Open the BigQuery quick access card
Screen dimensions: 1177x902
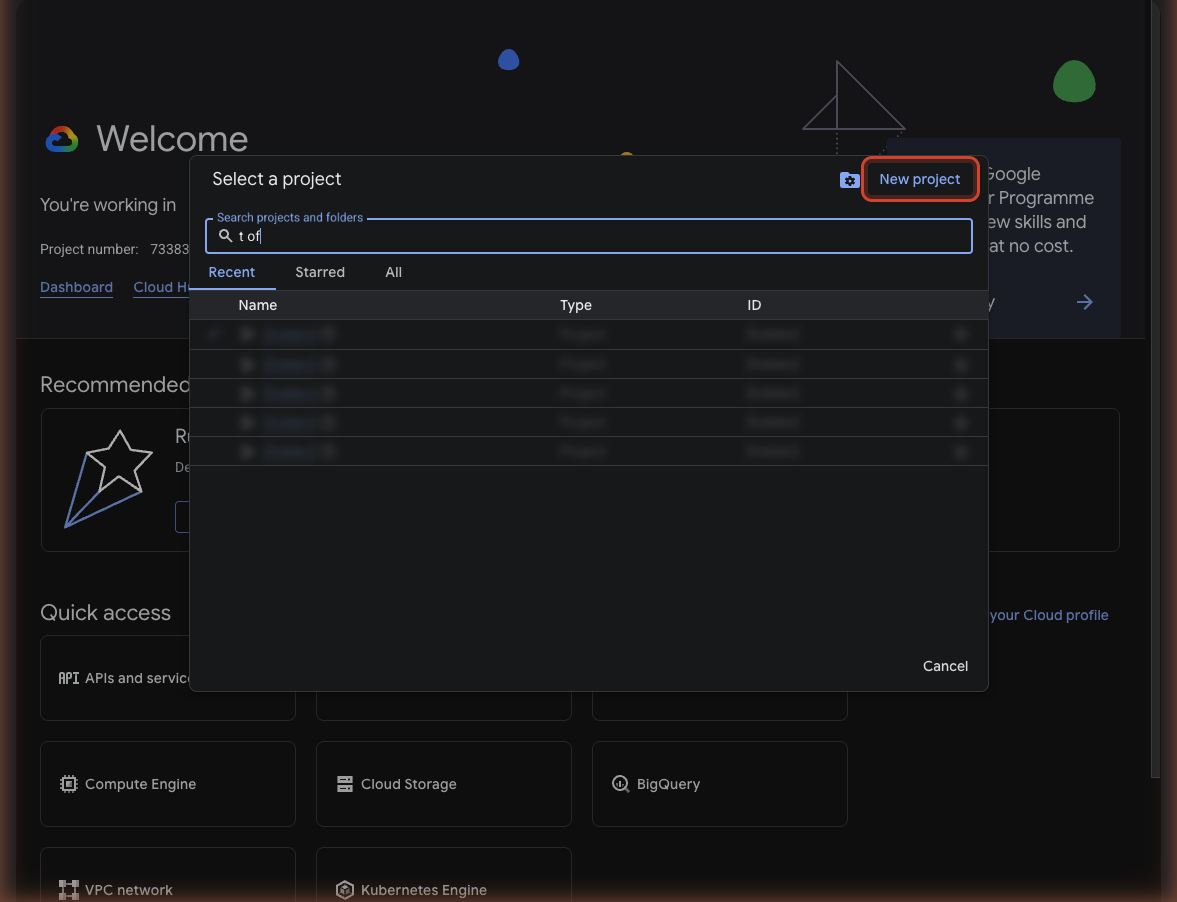(x=720, y=784)
